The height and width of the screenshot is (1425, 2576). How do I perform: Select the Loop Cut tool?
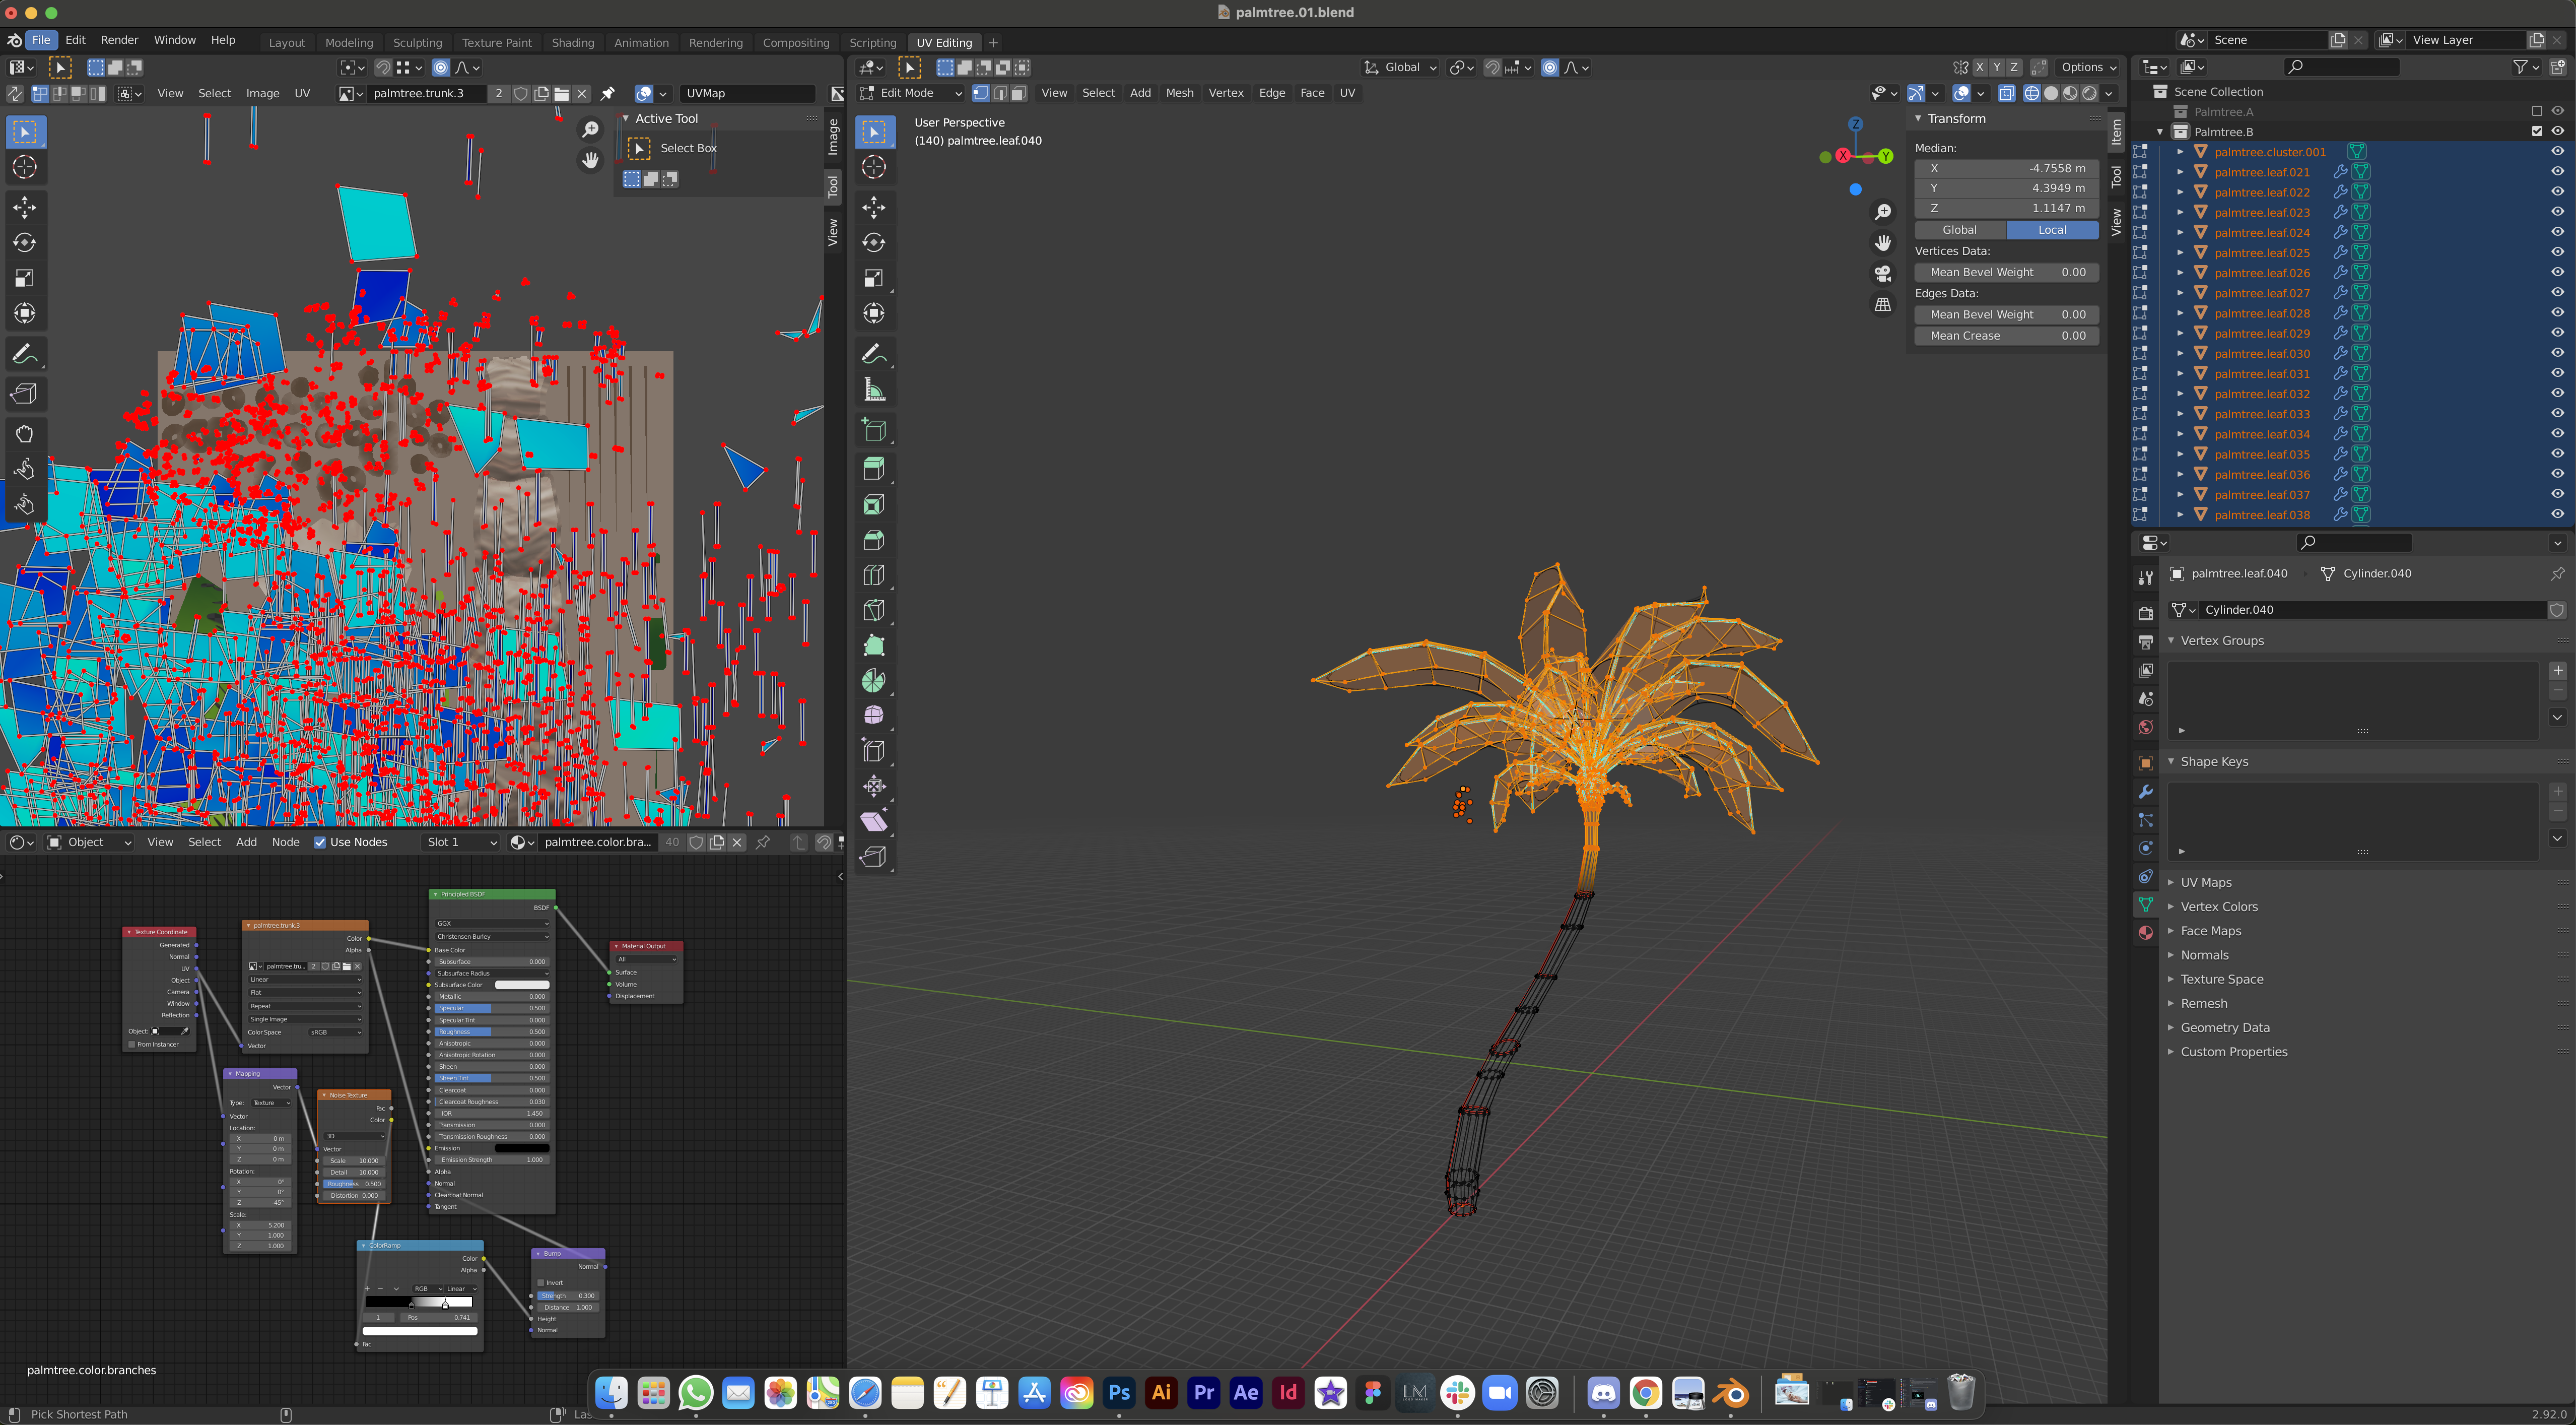(874, 575)
